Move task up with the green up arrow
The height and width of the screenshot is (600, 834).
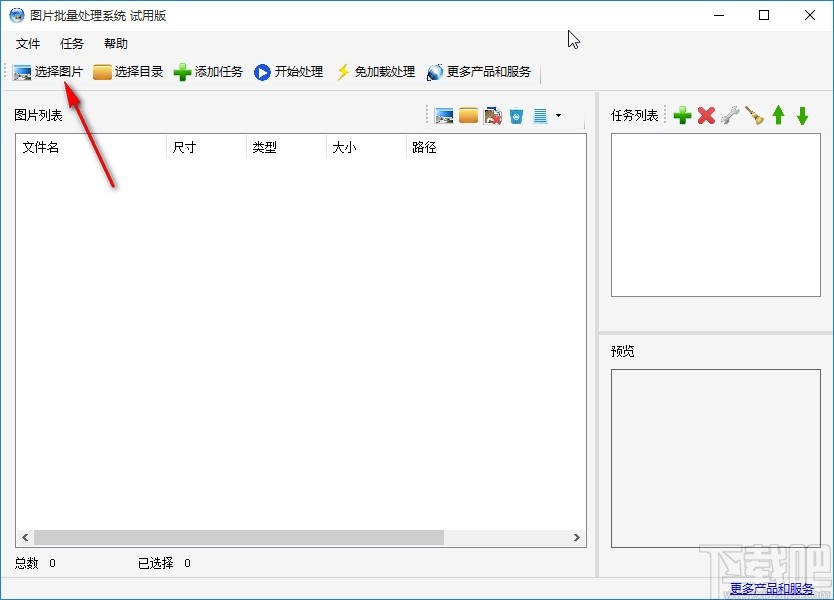778,114
